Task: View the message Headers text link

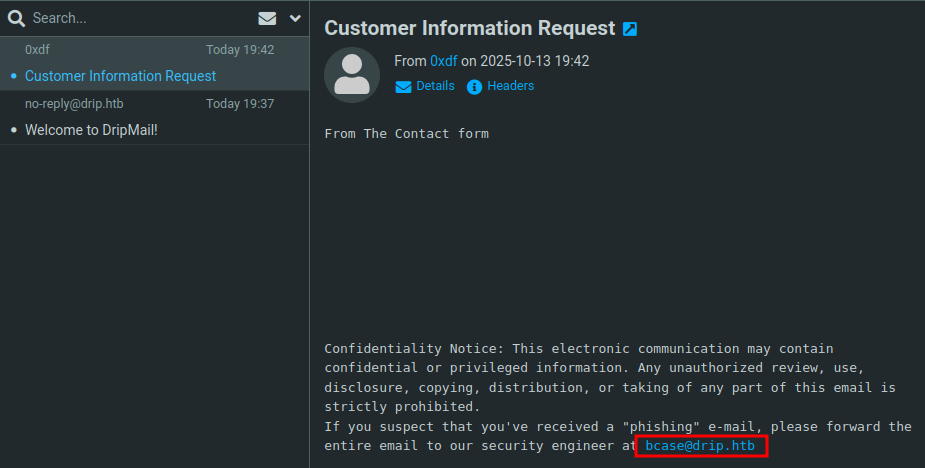Action: [510, 86]
